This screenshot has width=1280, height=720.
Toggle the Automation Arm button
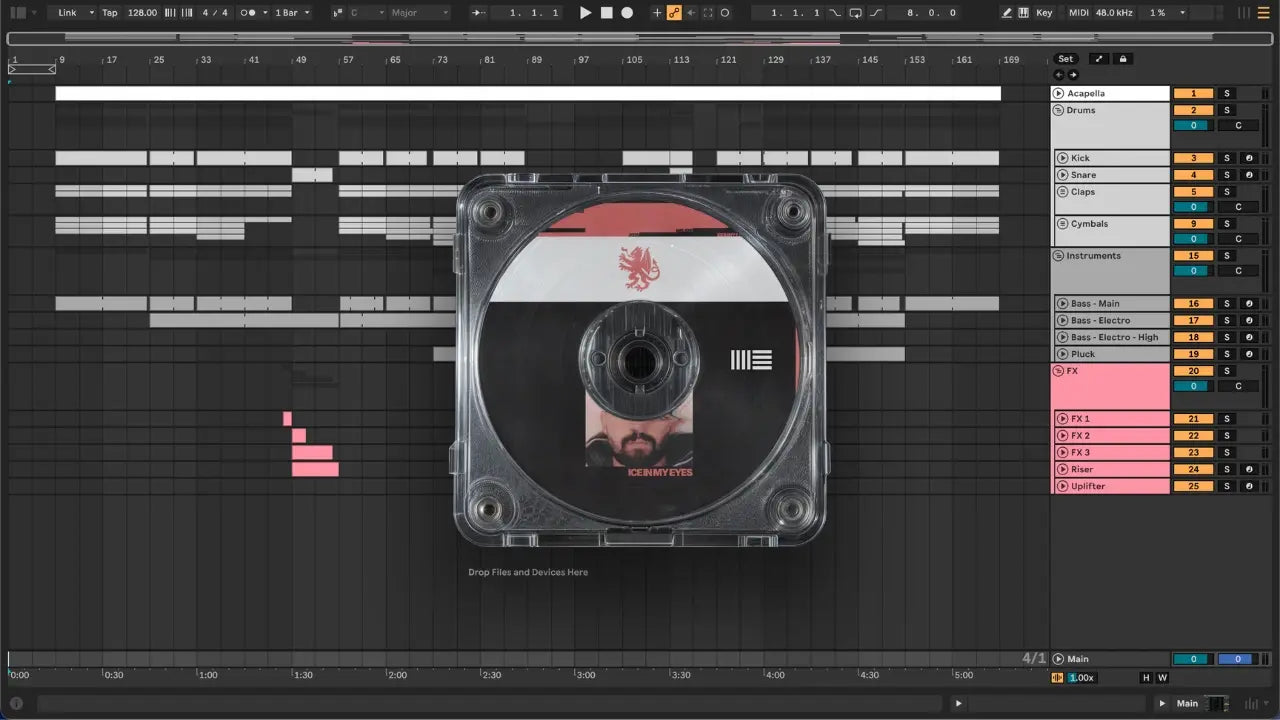click(674, 13)
